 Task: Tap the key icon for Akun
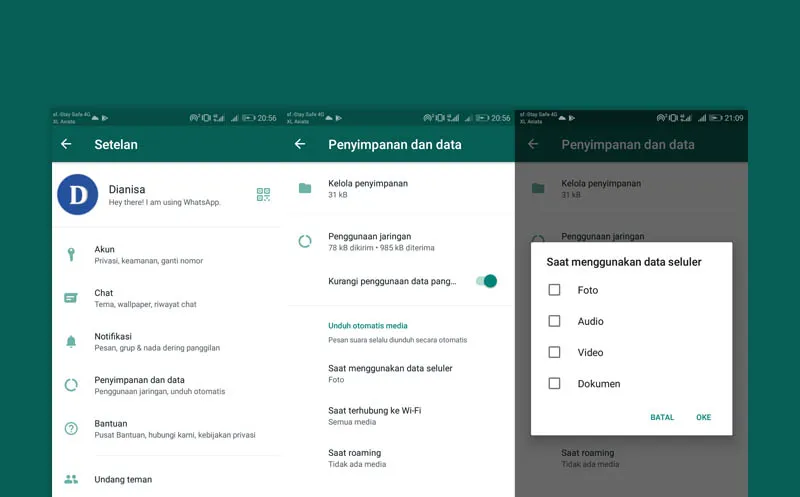click(x=71, y=255)
